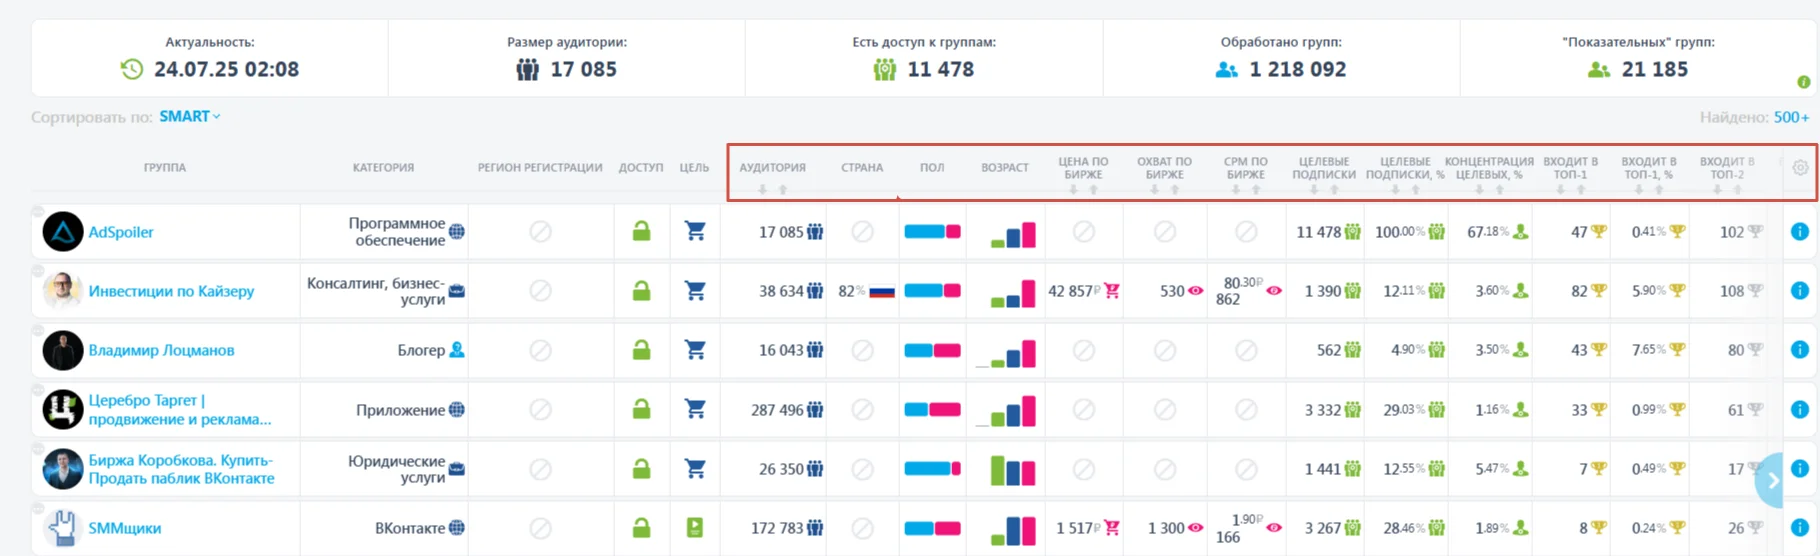The width and height of the screenshot is (1820, 556).
Task: Open row menu dots on Биржа Коробкова
Action: [37, 448]
